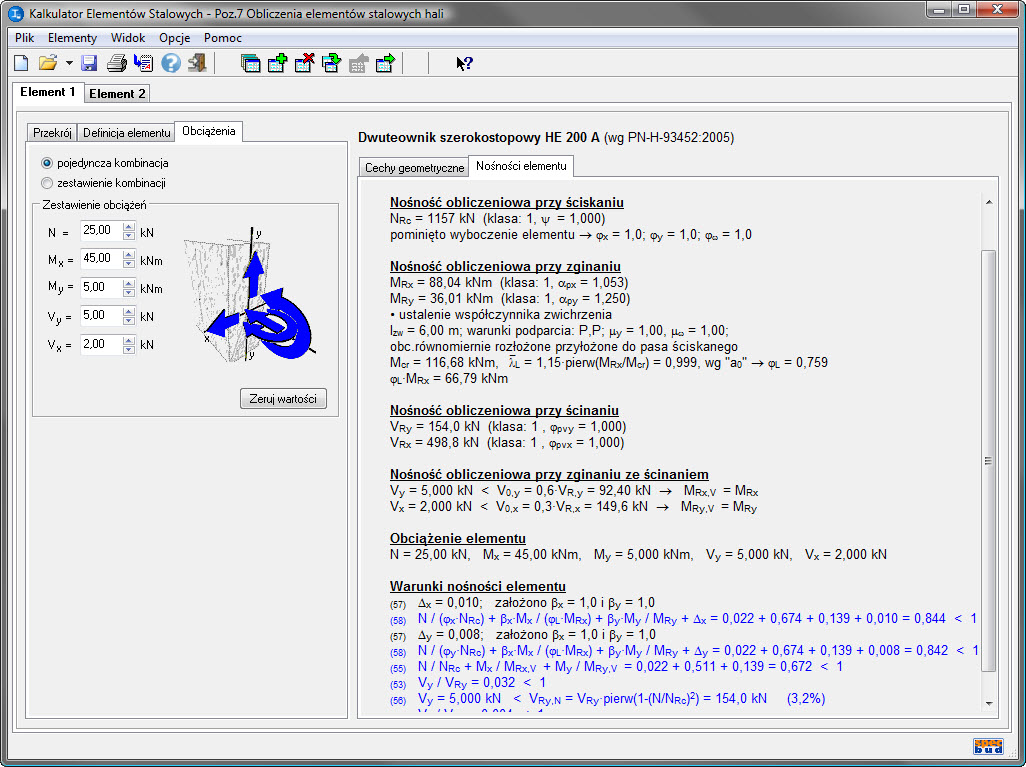The image size is (1026, 767).
Task: Select 'pojedyncza kombinacja' radio button
Action: click(47, 163)
